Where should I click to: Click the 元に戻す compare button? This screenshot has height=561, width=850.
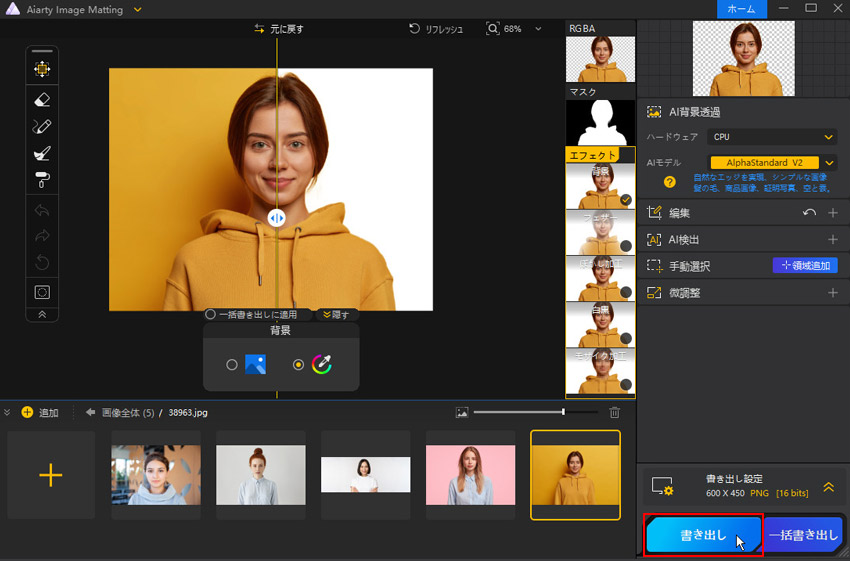tap(279, 29)
